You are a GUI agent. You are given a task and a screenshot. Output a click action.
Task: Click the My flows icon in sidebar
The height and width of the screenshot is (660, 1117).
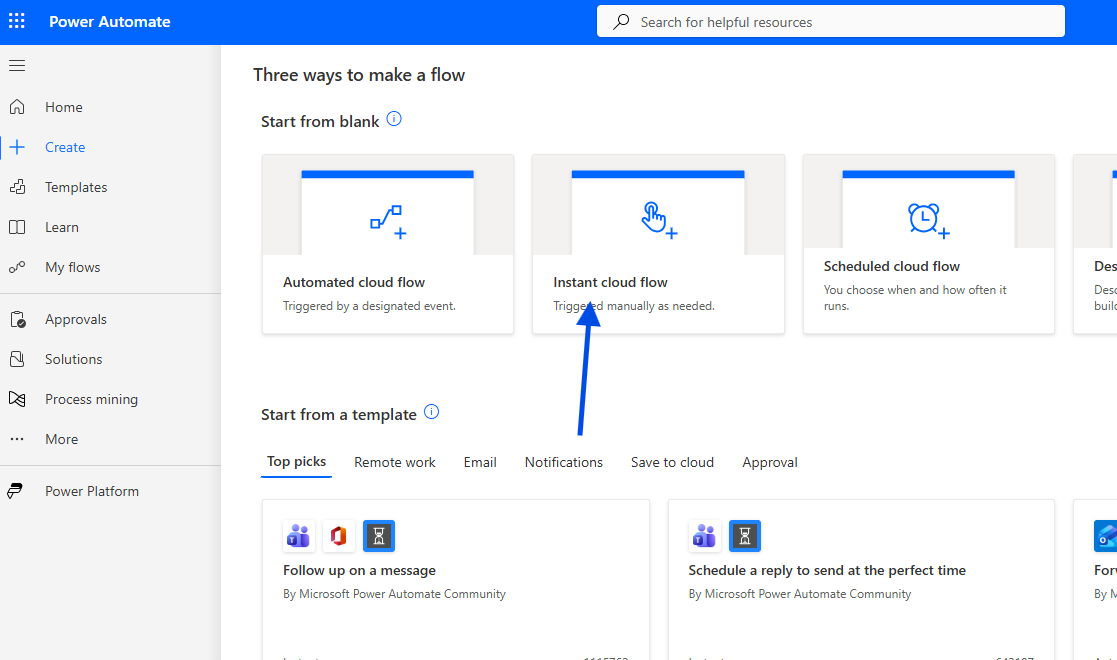tap(17, 267)
